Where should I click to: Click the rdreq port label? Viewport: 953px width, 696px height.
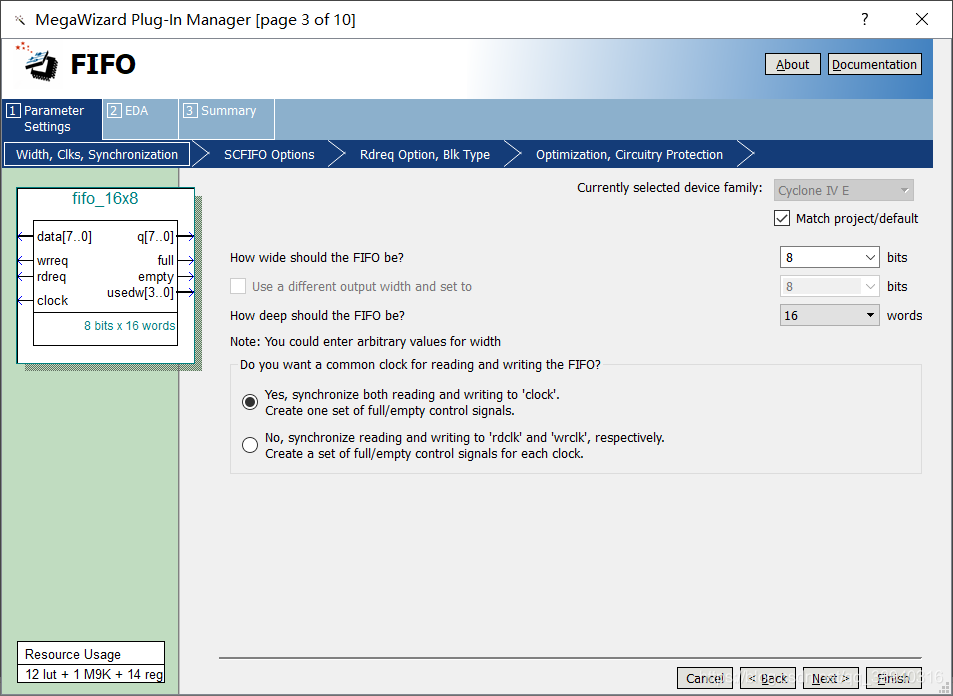tap(51, 277)
